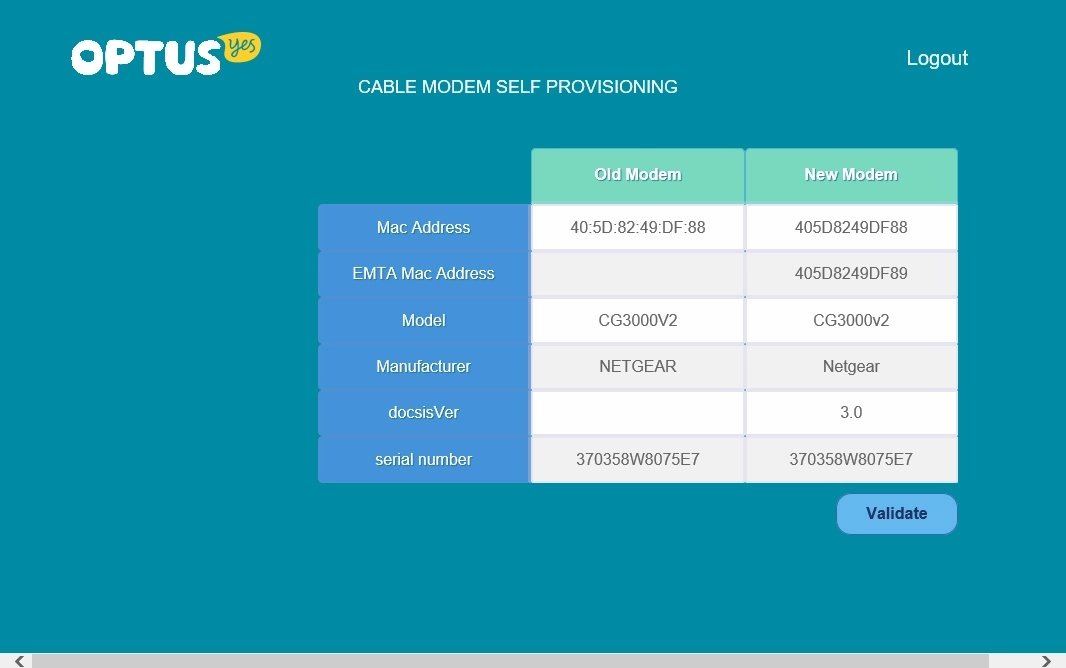
Task: Click the Cable Modem Self Provisioning heading
Action: click(x=518, y=87)
